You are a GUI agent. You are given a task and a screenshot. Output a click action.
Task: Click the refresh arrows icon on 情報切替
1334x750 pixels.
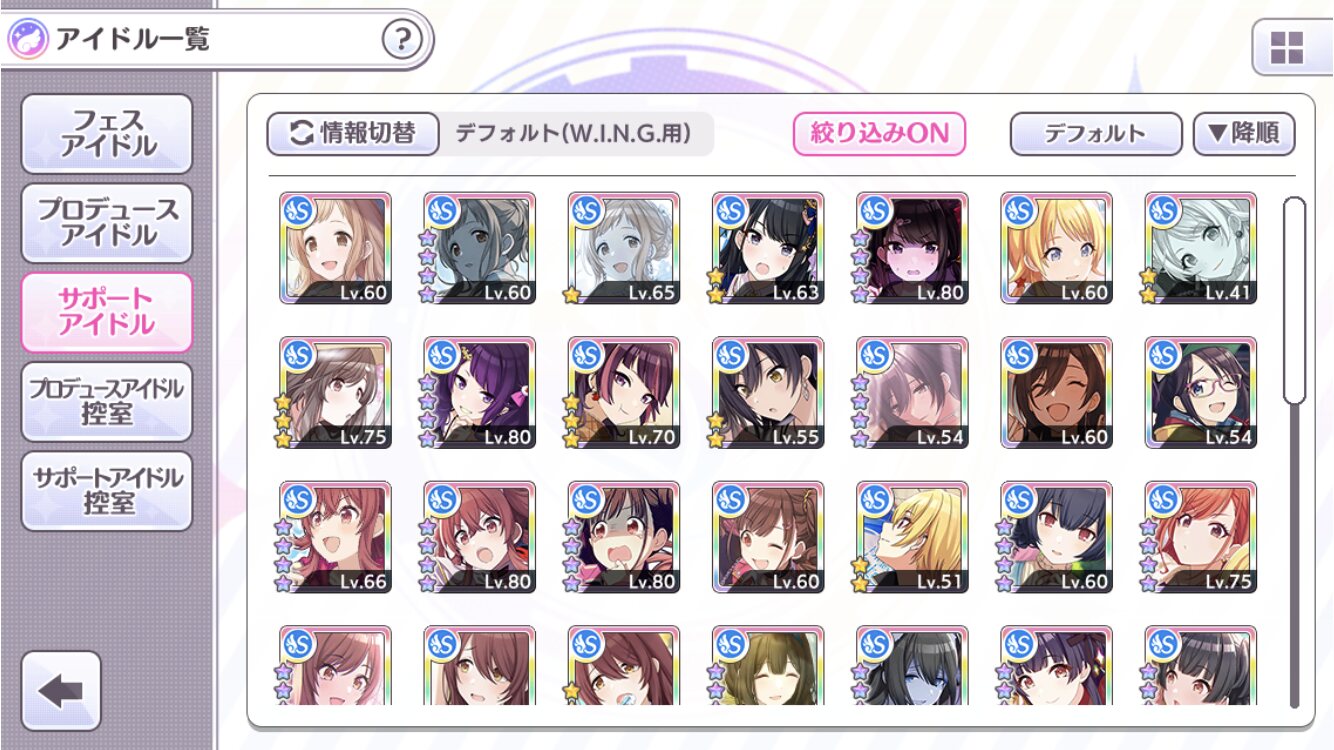301,134
